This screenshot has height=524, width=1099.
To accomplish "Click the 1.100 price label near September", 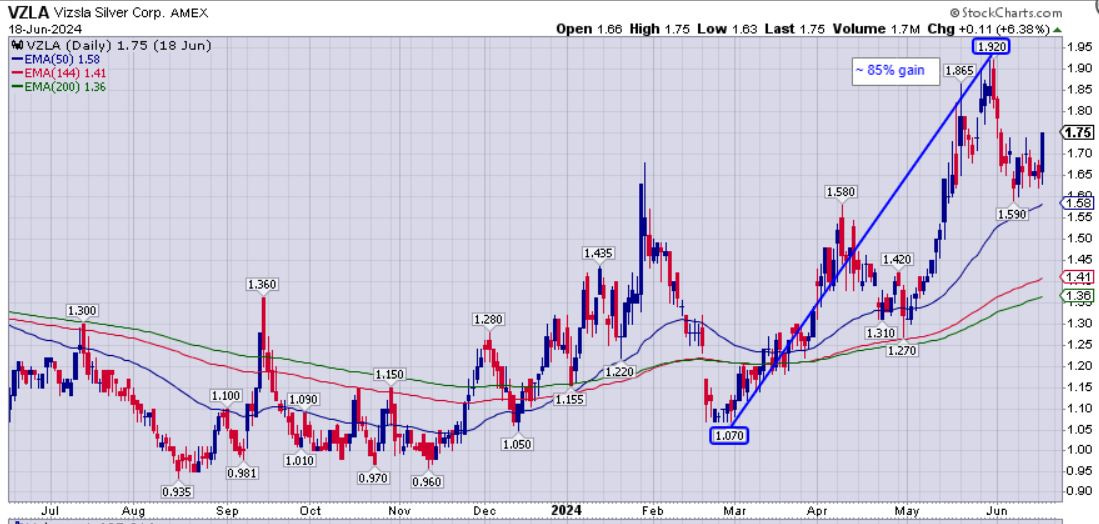I will [x=226, y=396].
